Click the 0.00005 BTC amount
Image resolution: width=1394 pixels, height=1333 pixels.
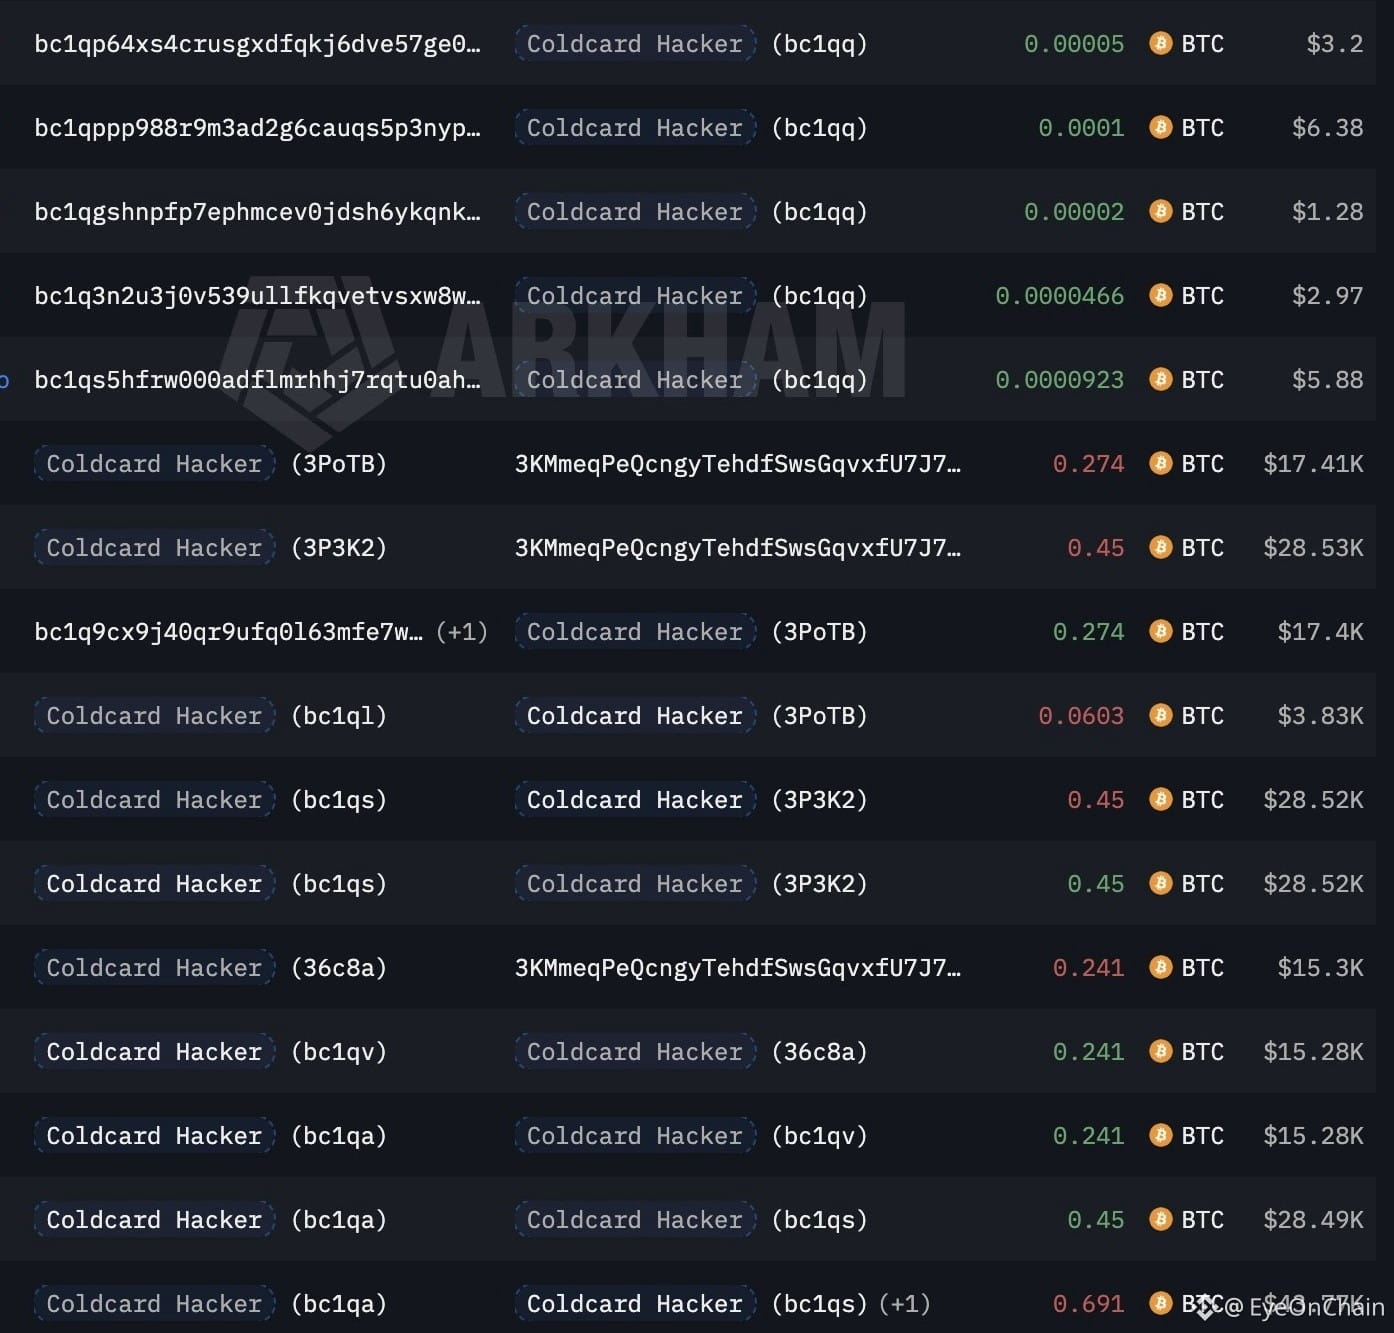click(x=1074, y=44)
